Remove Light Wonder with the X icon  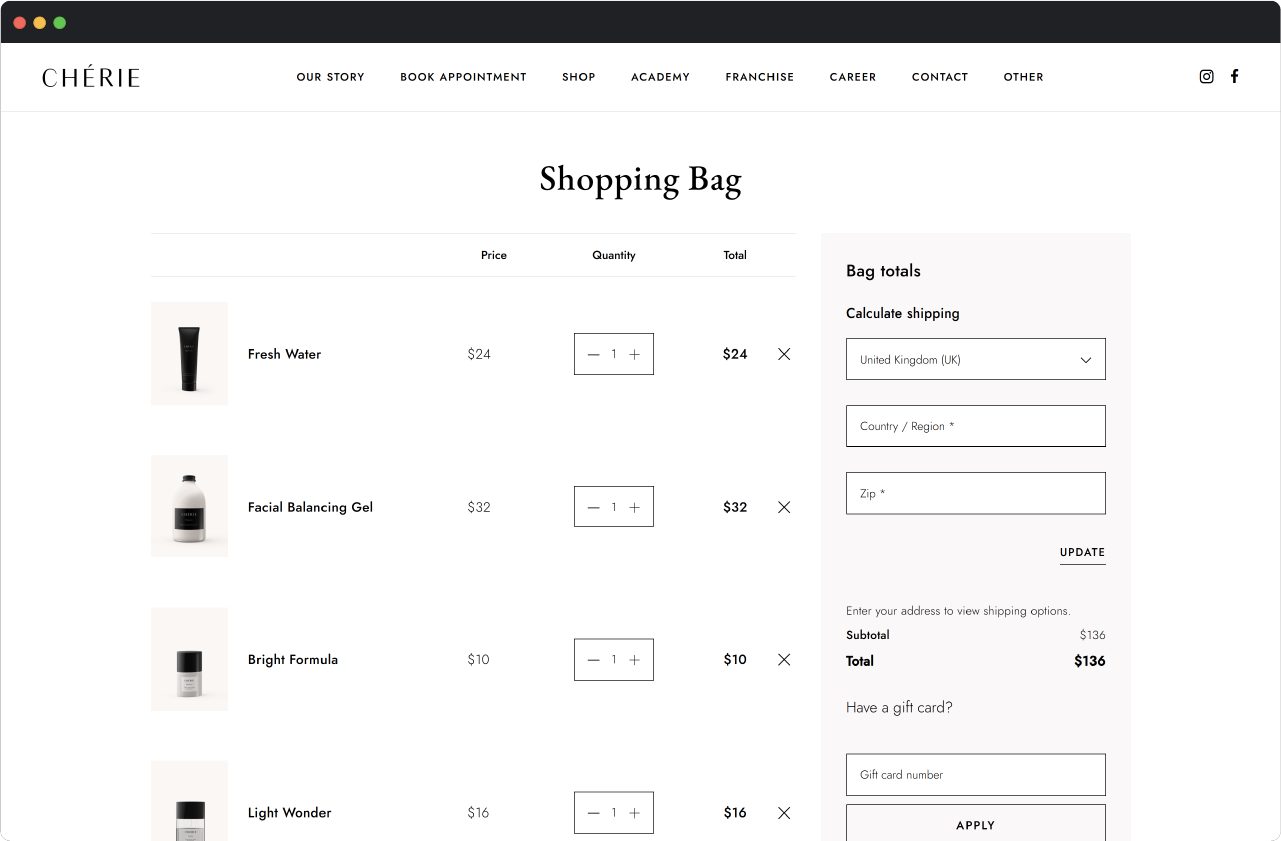pyautogui.click(x=784, y=813)
